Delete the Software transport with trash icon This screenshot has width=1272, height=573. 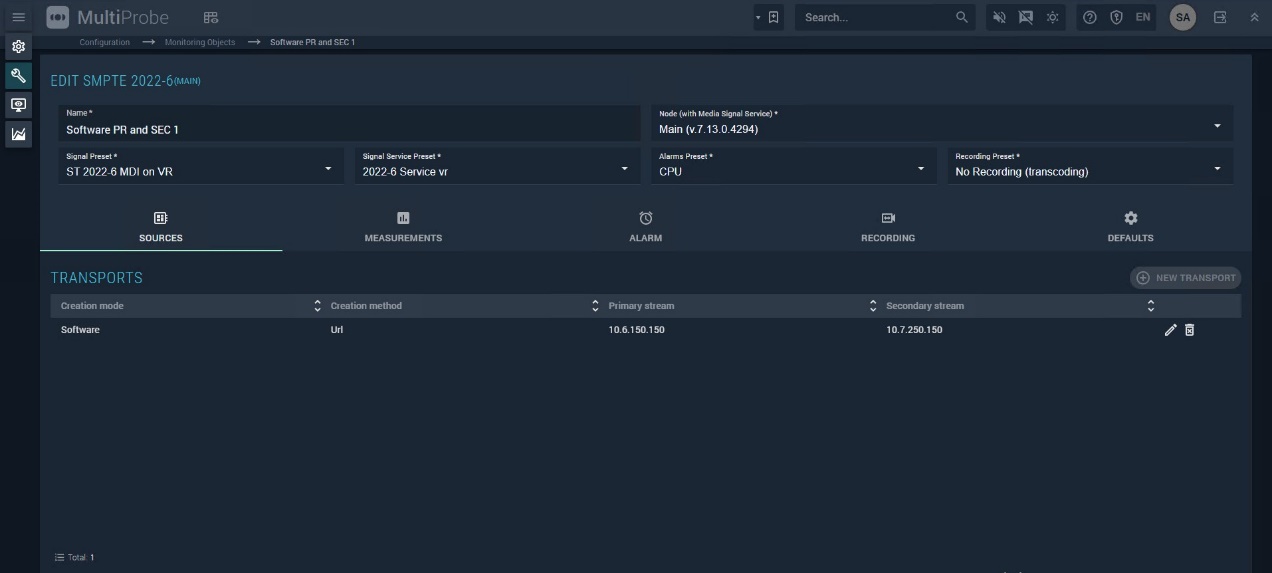pos(1189,330)
